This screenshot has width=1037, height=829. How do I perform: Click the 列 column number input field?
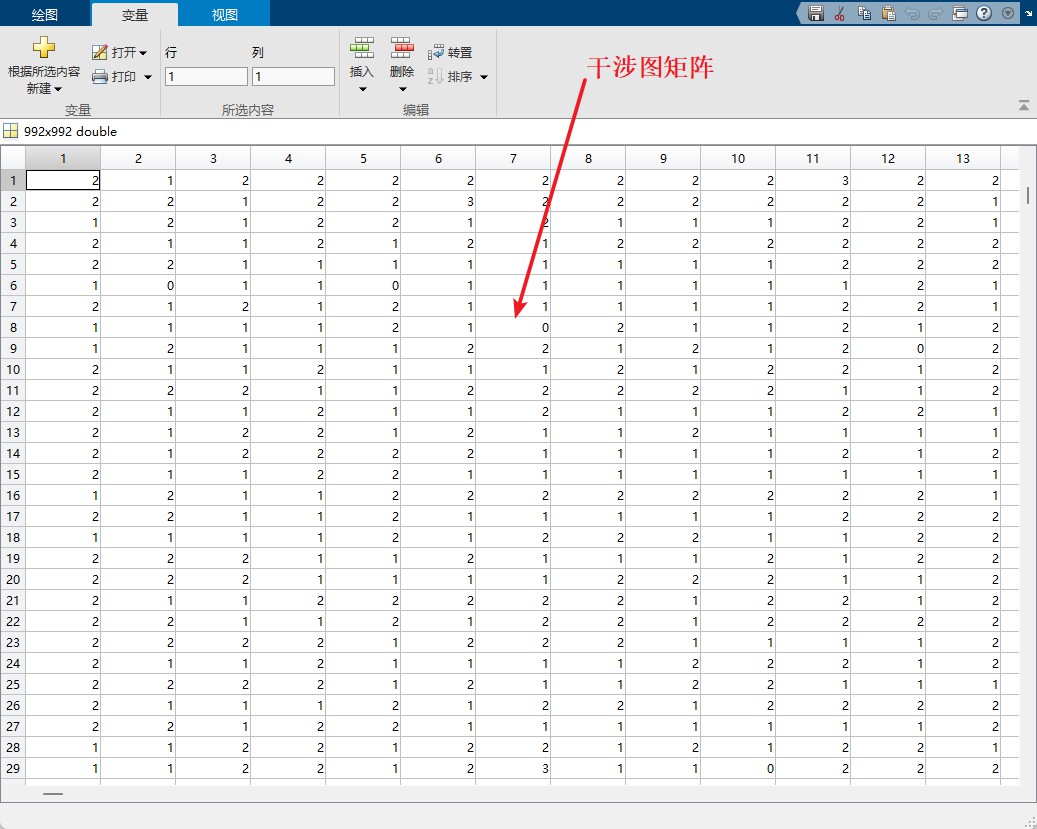pos(293,77)
